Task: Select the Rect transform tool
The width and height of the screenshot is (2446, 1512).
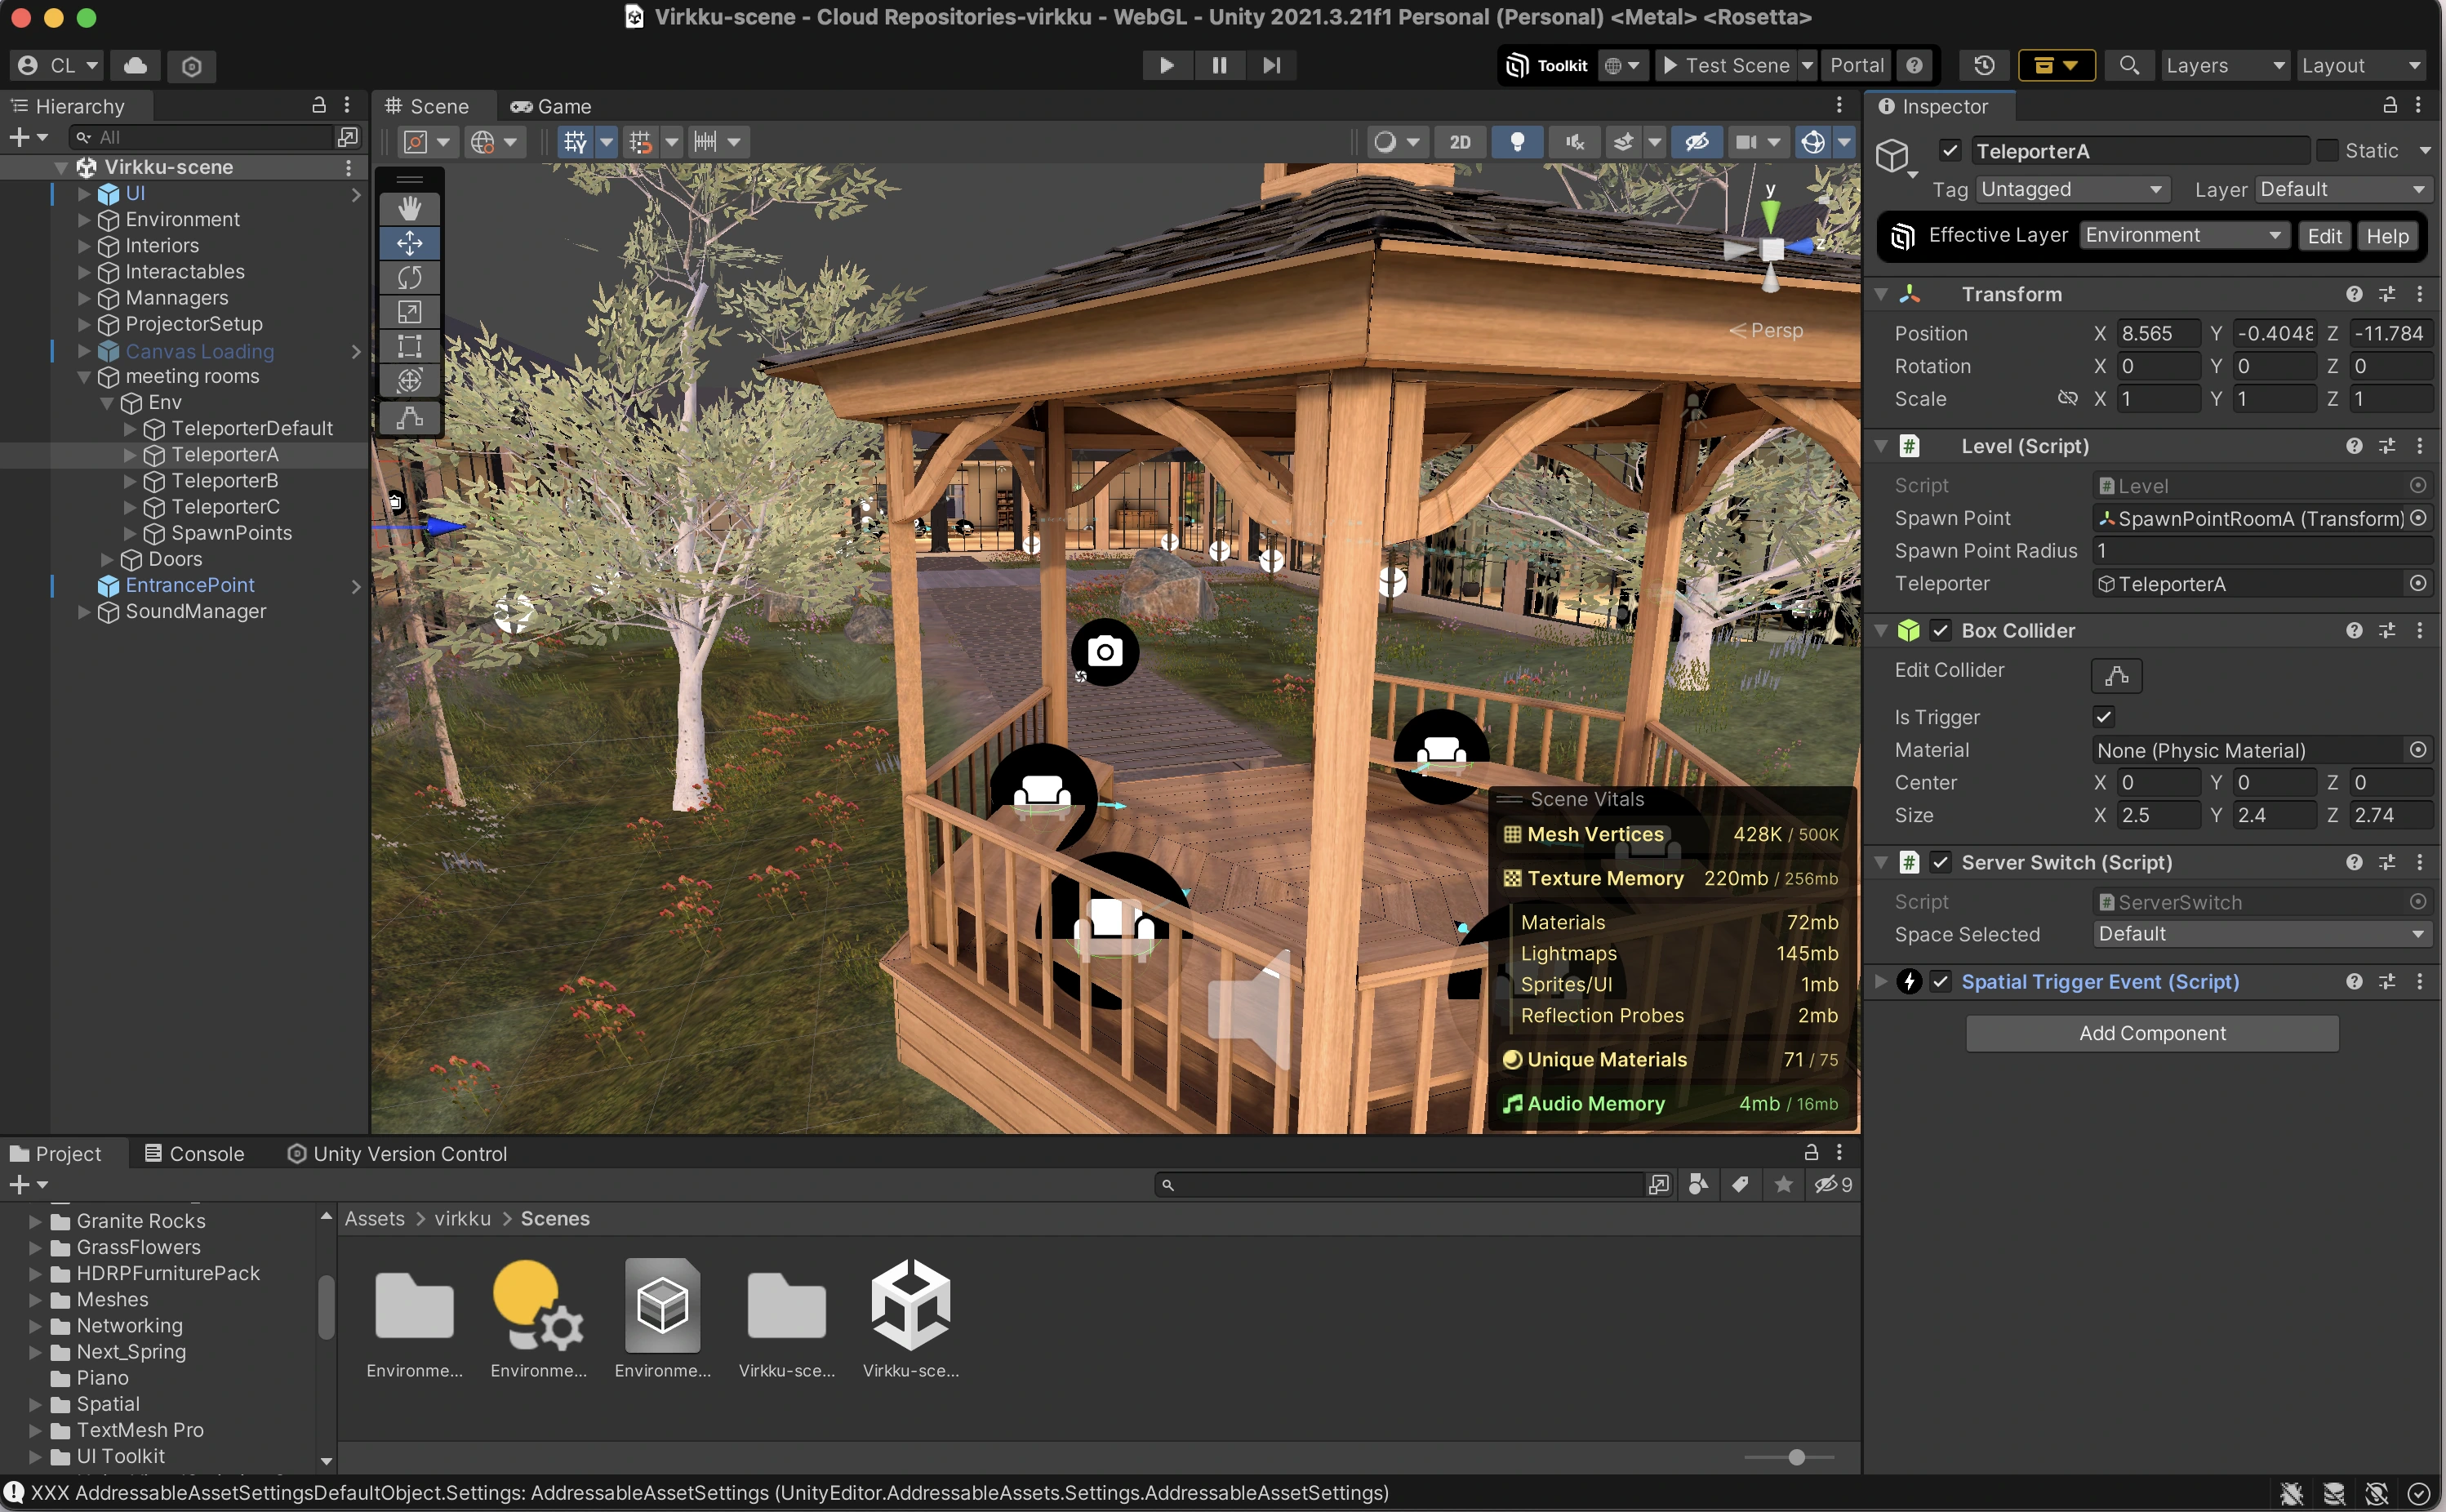Action: [x=409, y=346]
